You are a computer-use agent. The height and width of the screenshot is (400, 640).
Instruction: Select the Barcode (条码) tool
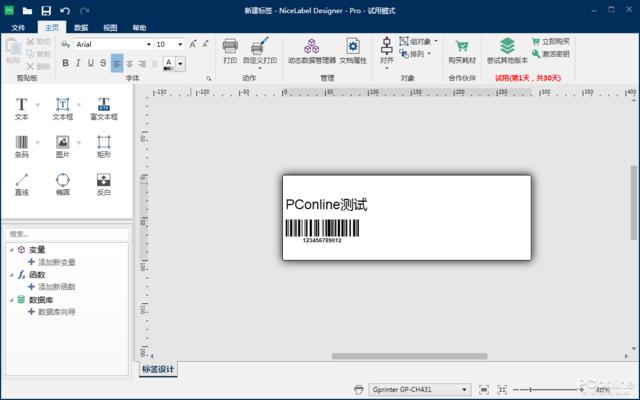click(22, 147)
